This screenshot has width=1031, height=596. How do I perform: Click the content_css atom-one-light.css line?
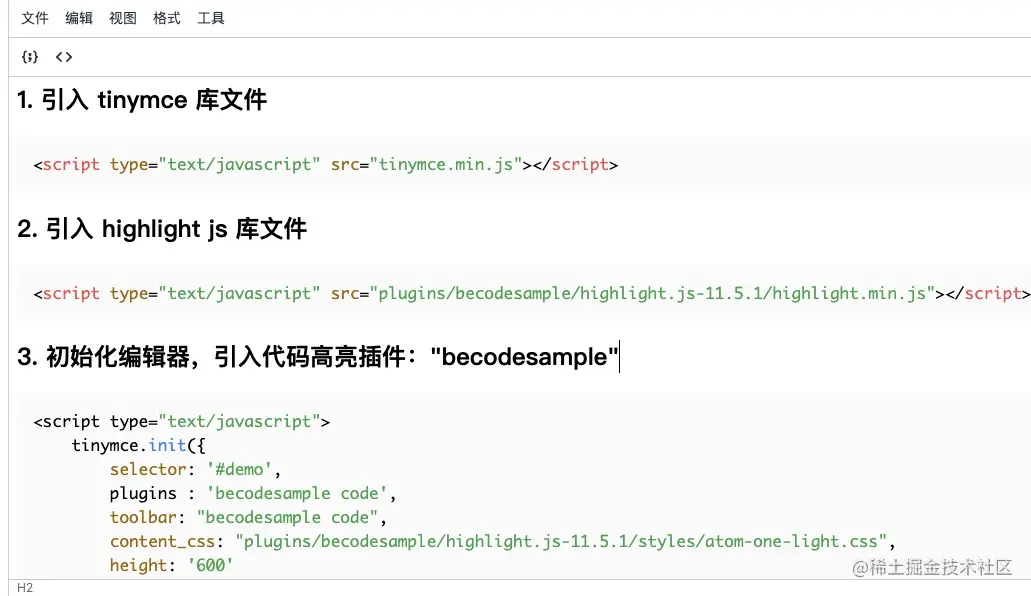502,541
